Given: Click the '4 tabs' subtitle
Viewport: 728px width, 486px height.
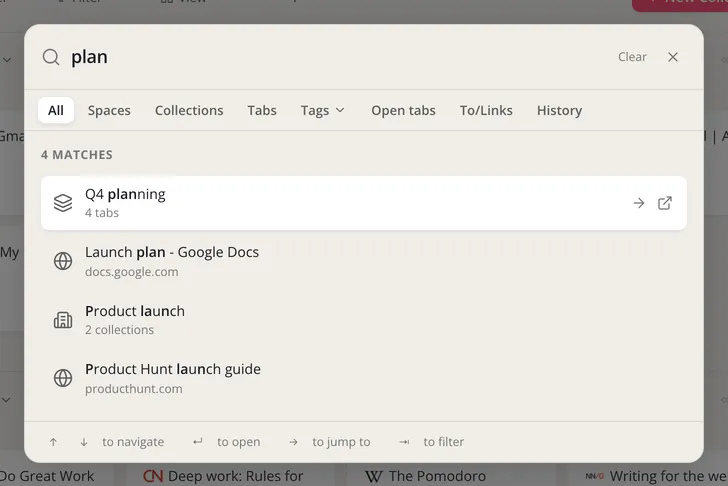Looking at the screenshot, I should tap(102, 213).
